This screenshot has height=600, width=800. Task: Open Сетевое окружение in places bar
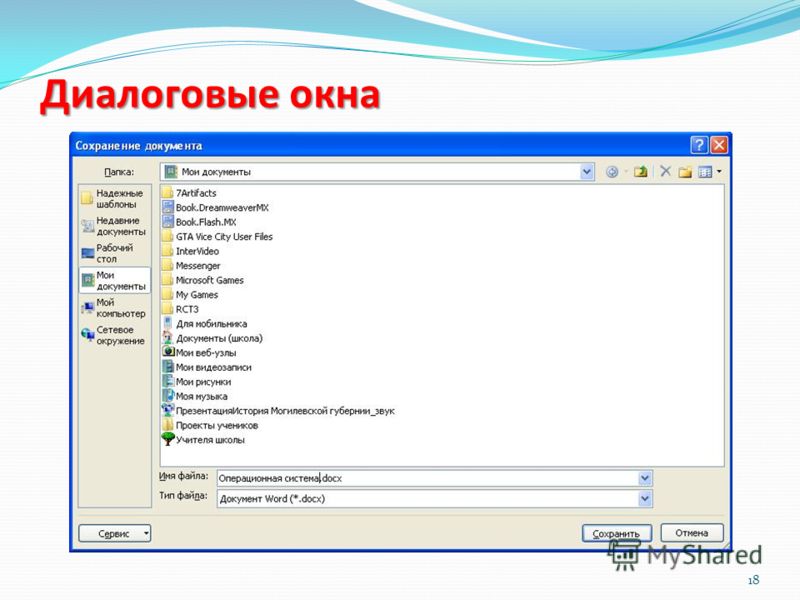click(x=115, y=335)
